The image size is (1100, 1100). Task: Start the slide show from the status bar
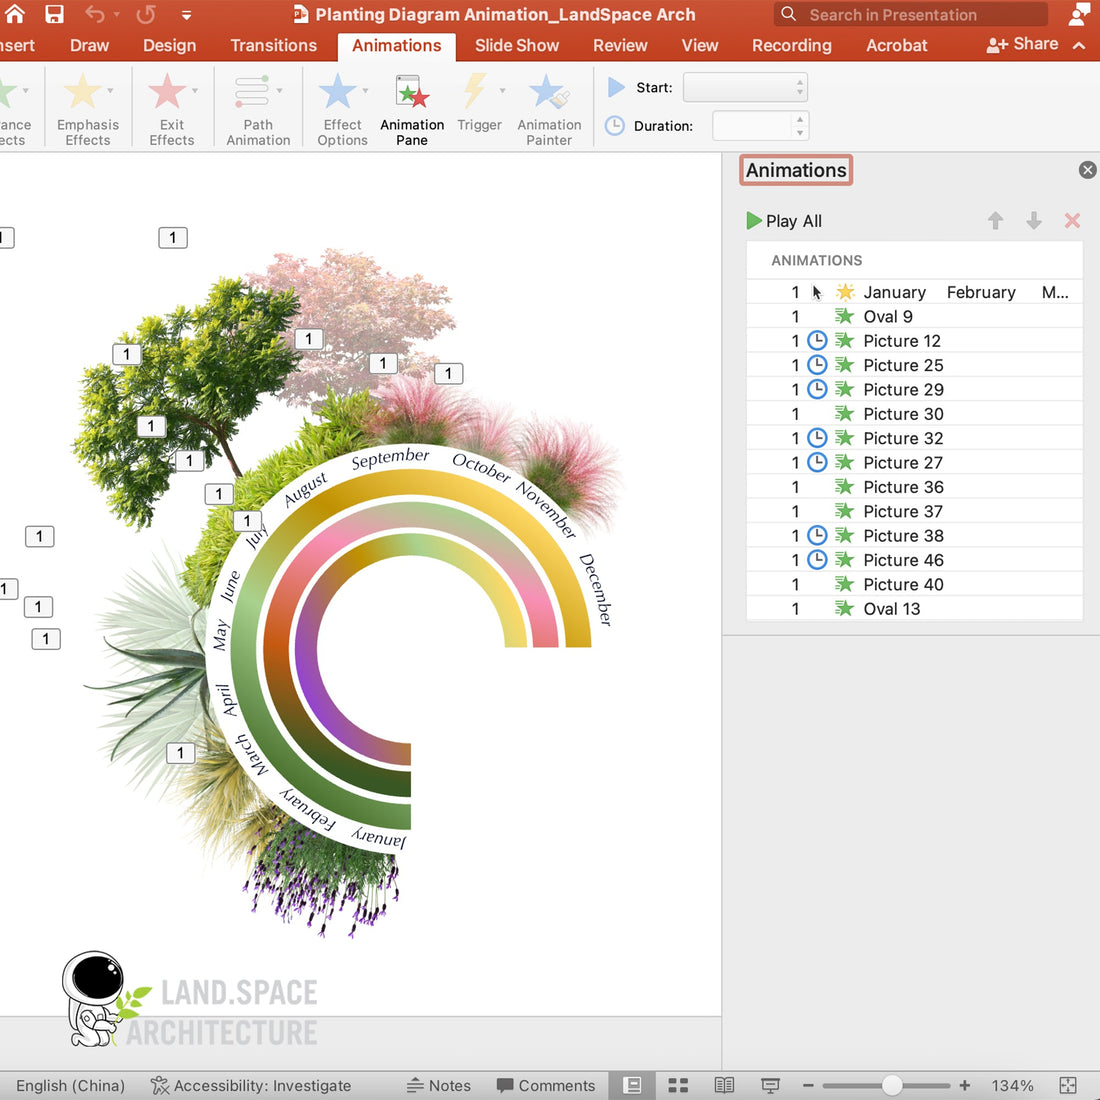point(770,1085)
